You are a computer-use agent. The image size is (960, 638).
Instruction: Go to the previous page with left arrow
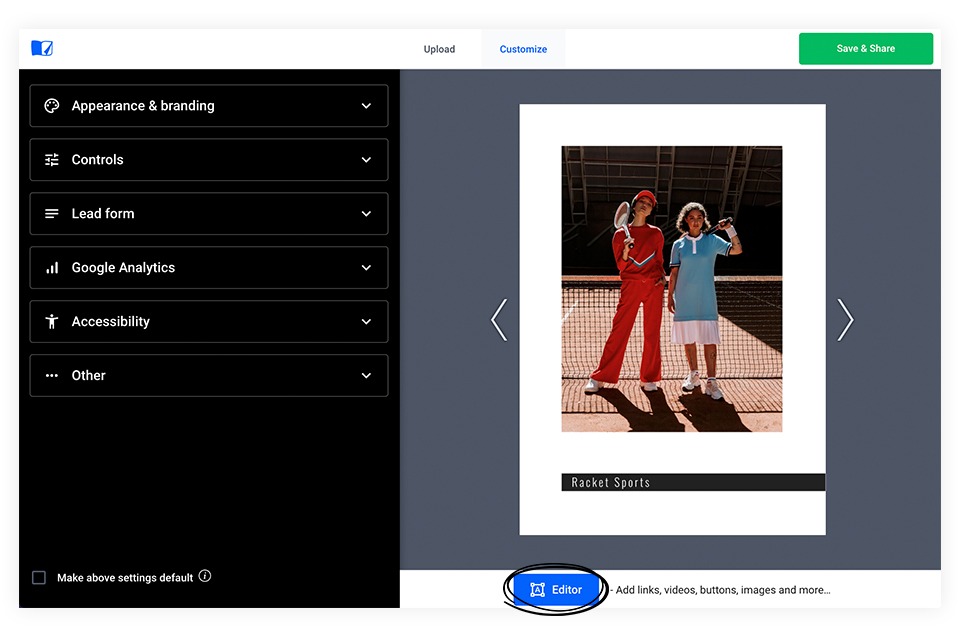click(500, 320)
